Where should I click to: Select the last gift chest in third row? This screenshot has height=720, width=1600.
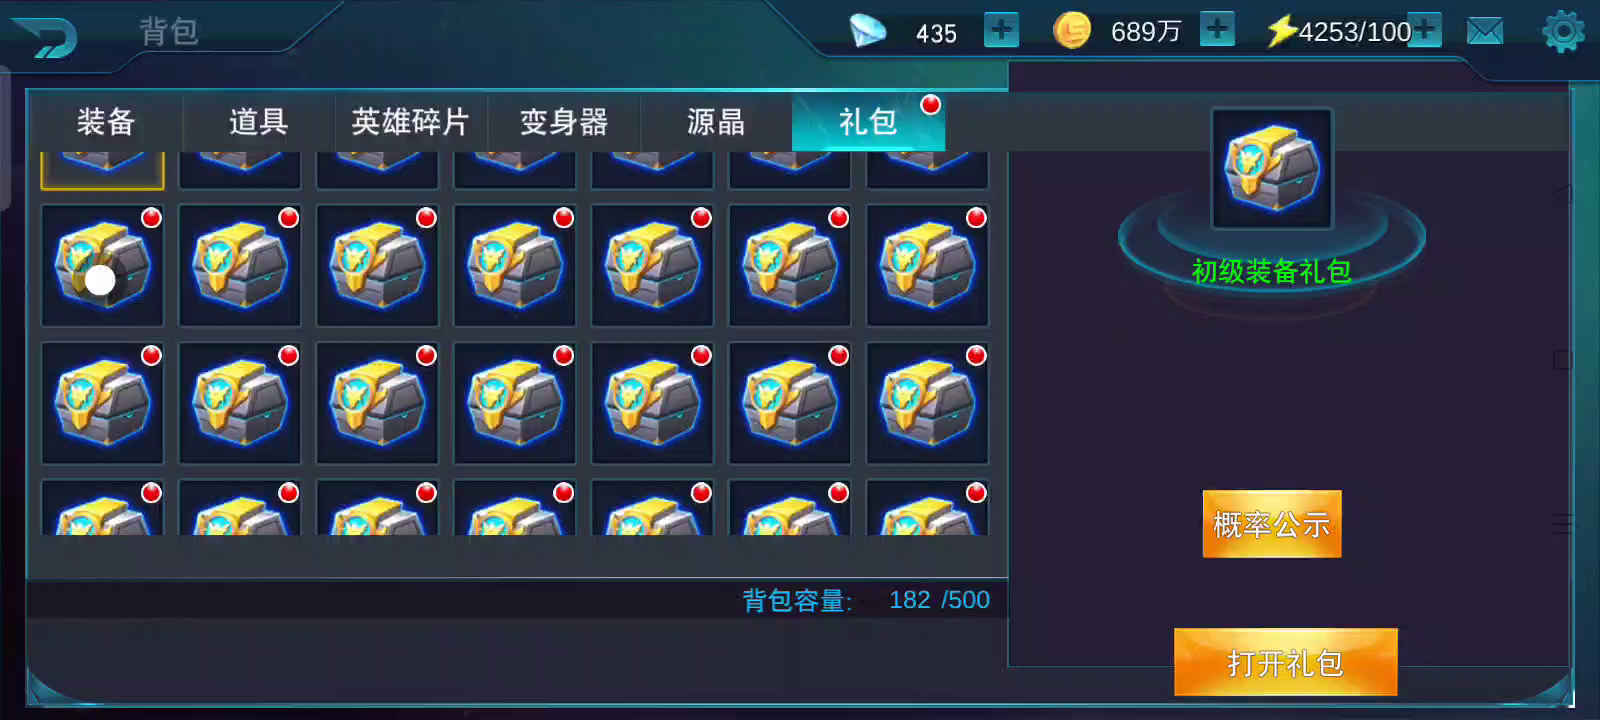927,403
